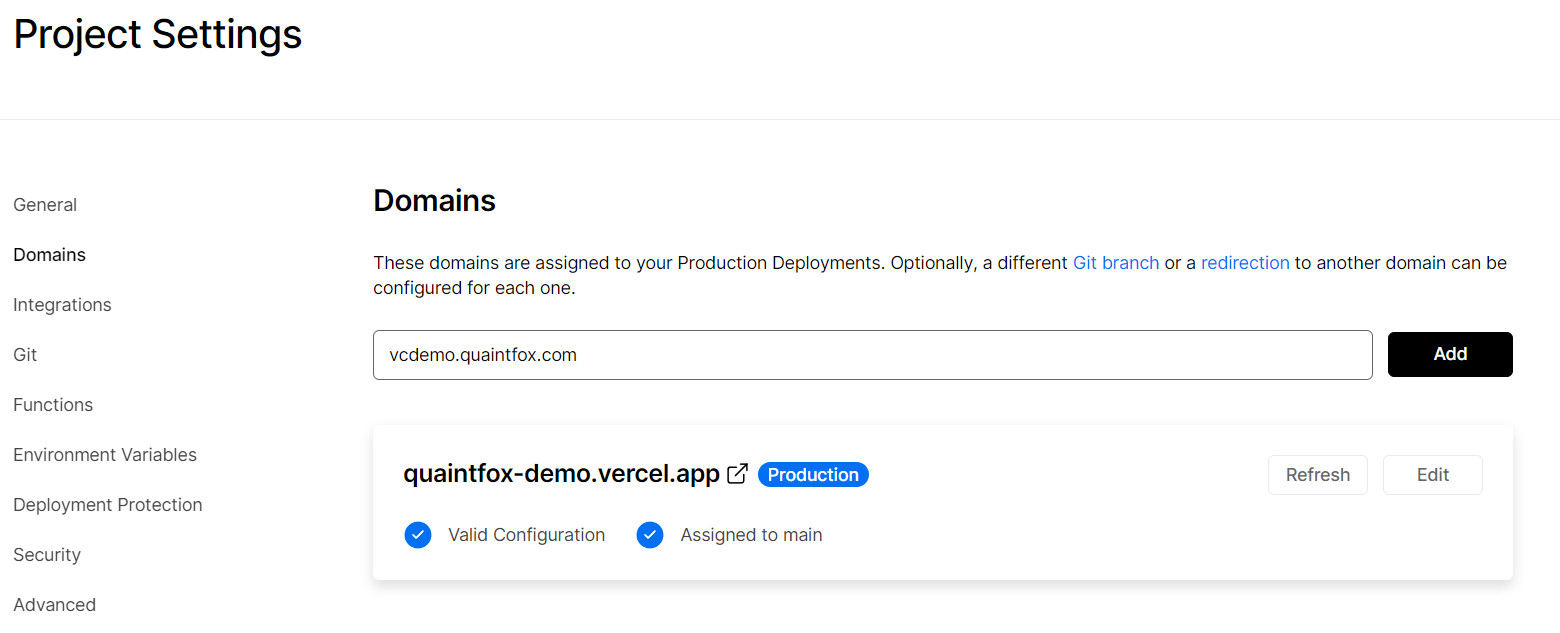Click the blue Production badge

(813, 475)
